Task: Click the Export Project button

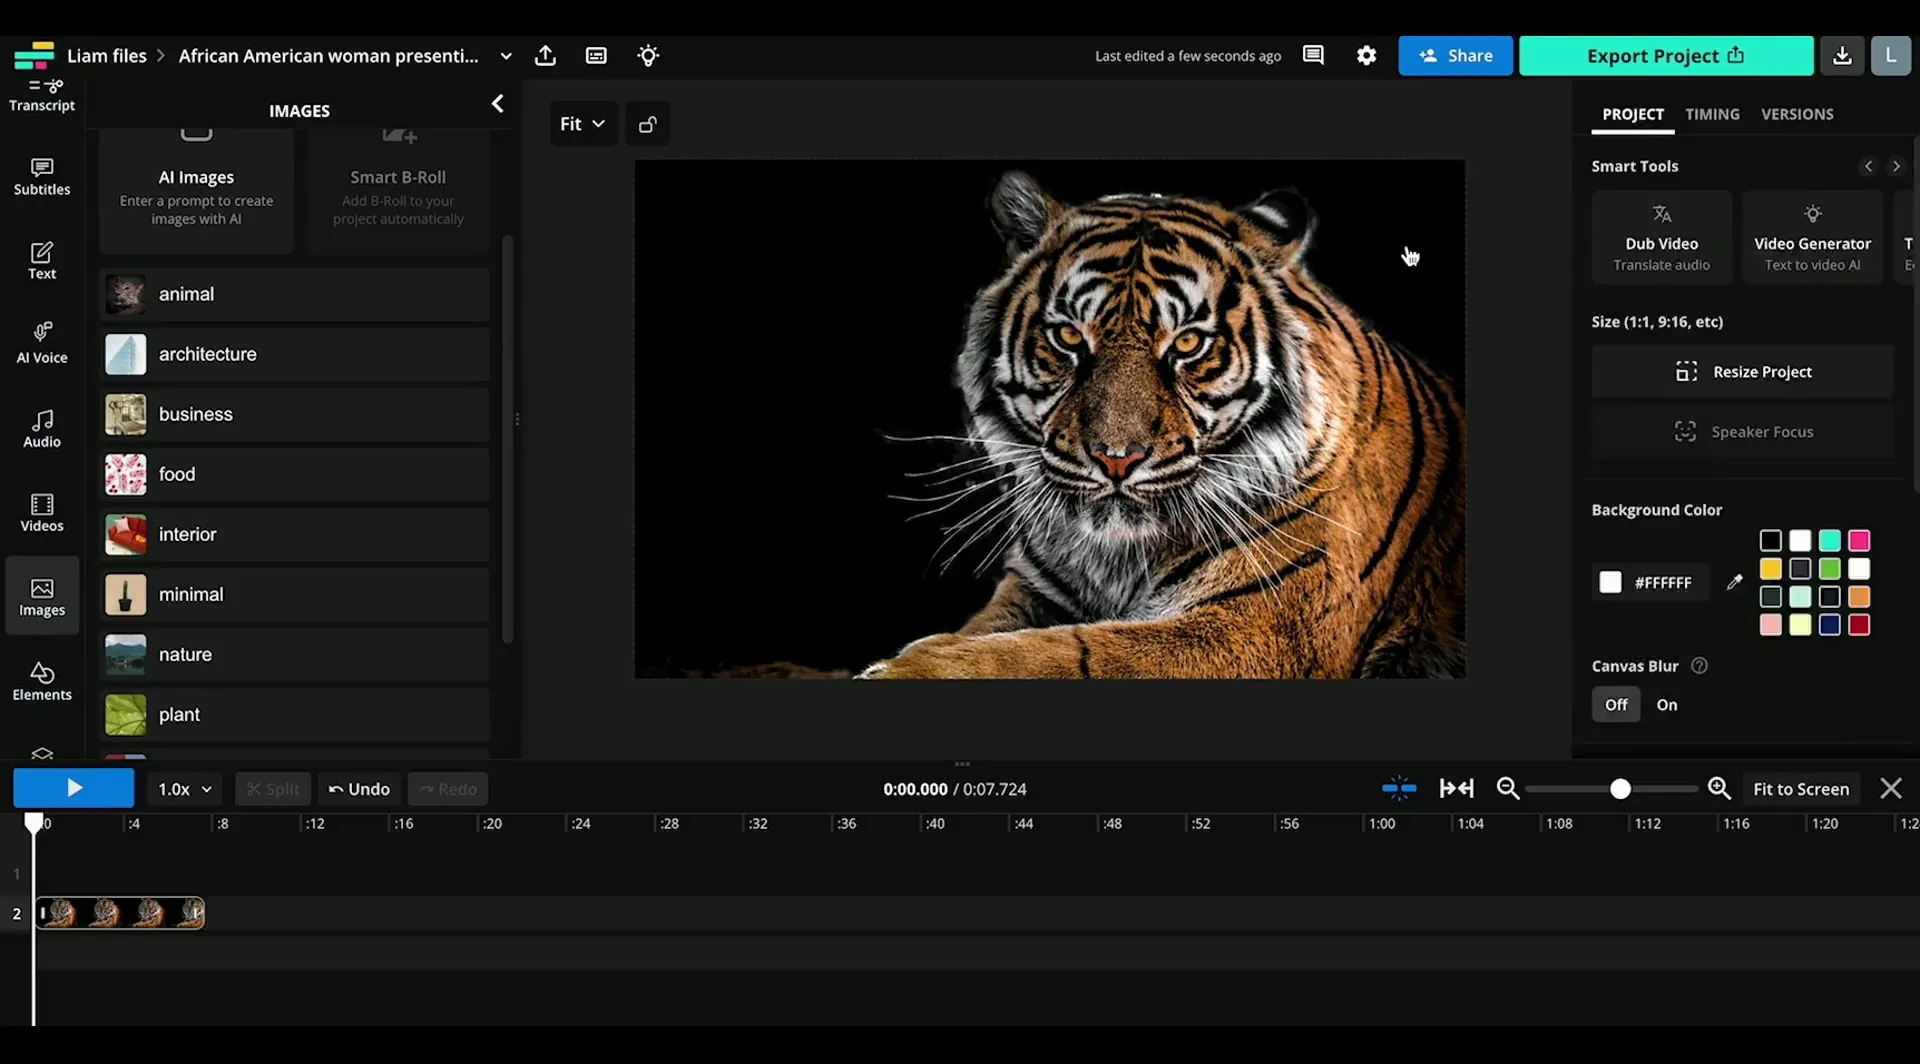Action: [x=1666, y=56]
